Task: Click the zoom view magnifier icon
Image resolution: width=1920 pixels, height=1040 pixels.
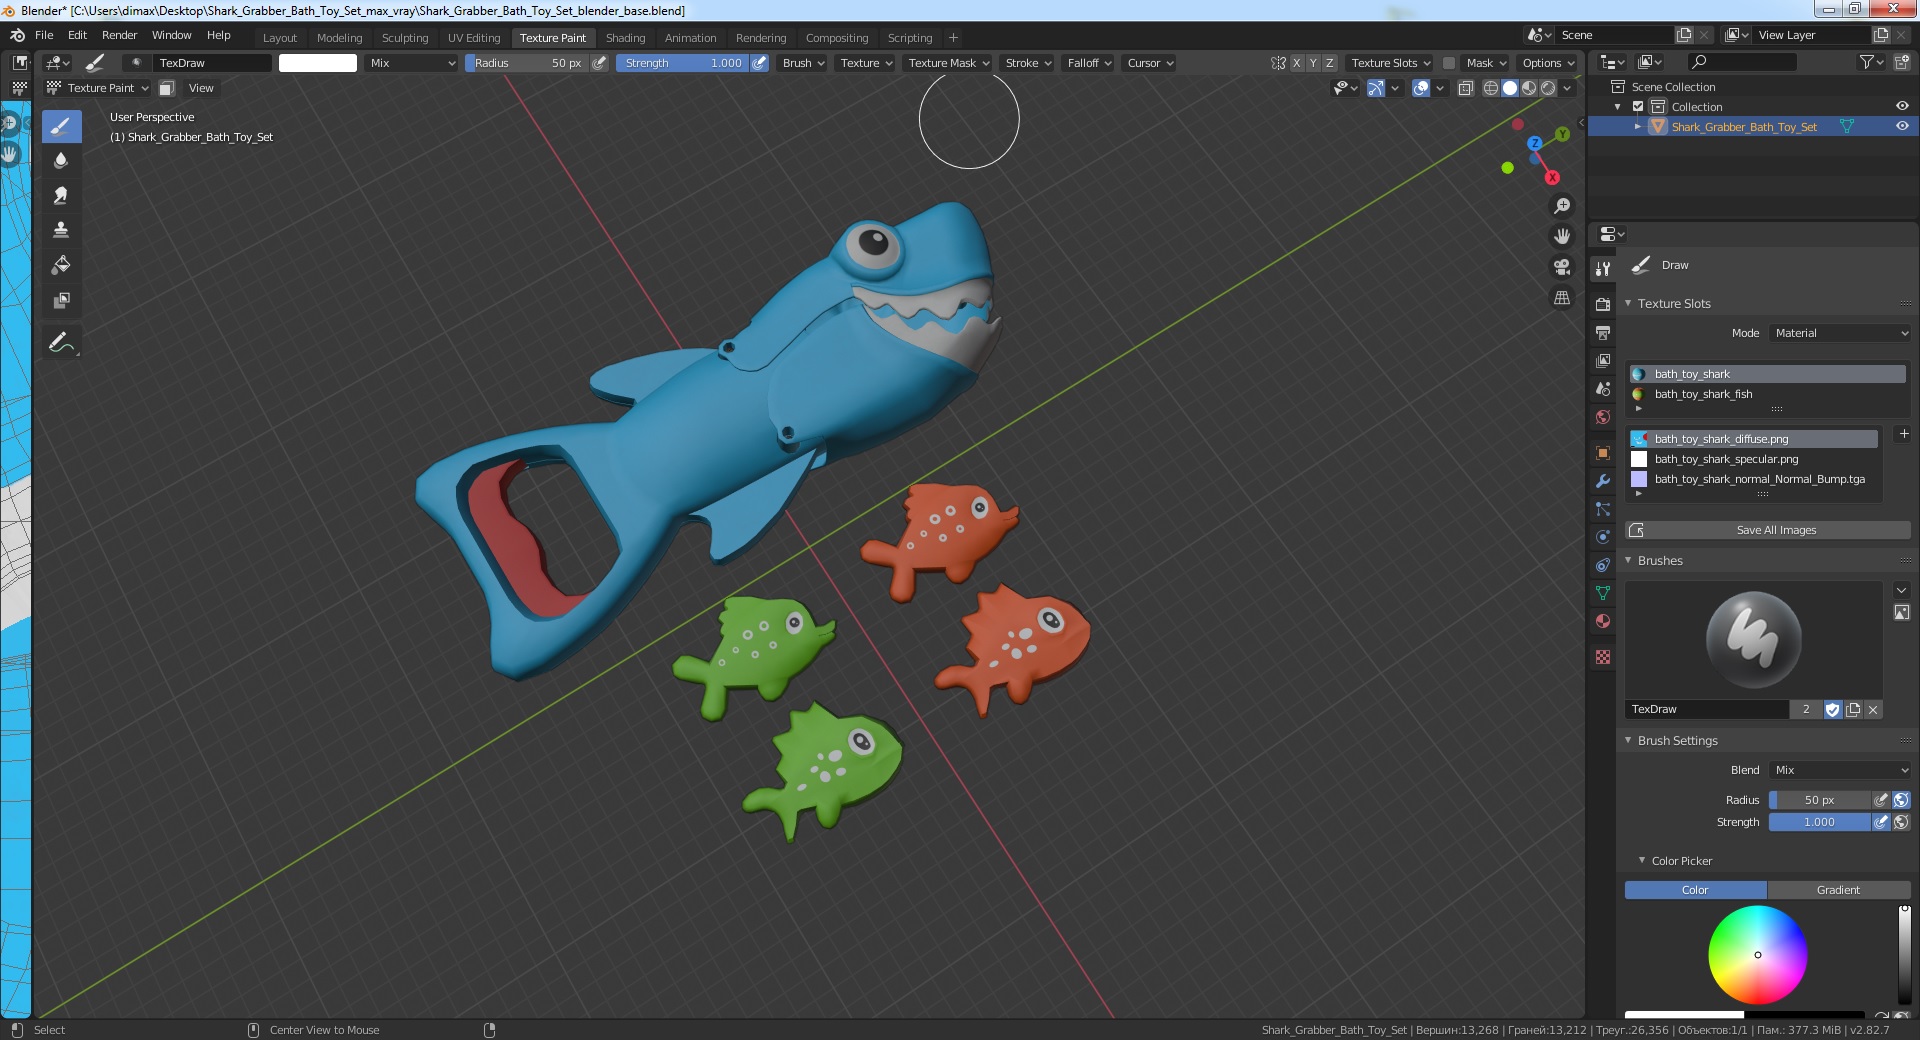Action: point(1561,206)
